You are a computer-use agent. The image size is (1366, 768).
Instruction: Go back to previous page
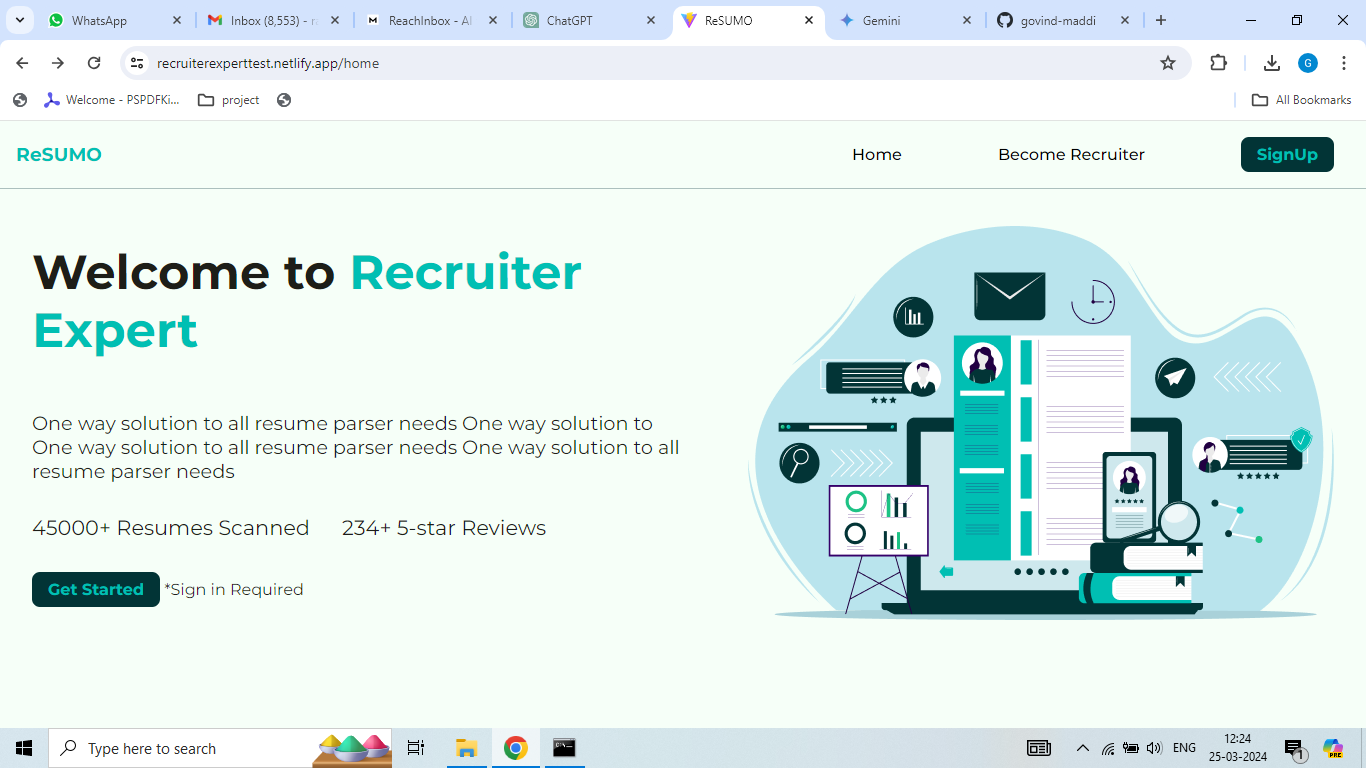coord(22,63)
